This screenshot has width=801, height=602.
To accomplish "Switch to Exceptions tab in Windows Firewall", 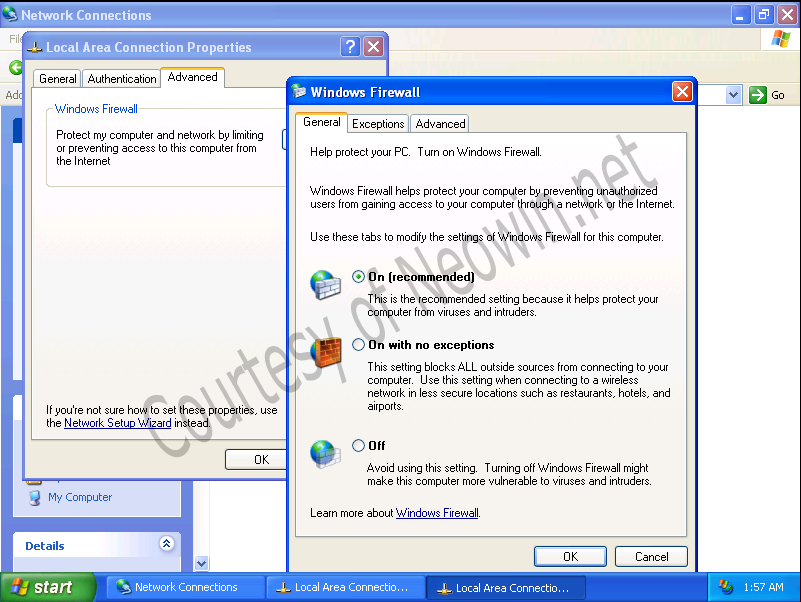I will click(x=378, y=124).
